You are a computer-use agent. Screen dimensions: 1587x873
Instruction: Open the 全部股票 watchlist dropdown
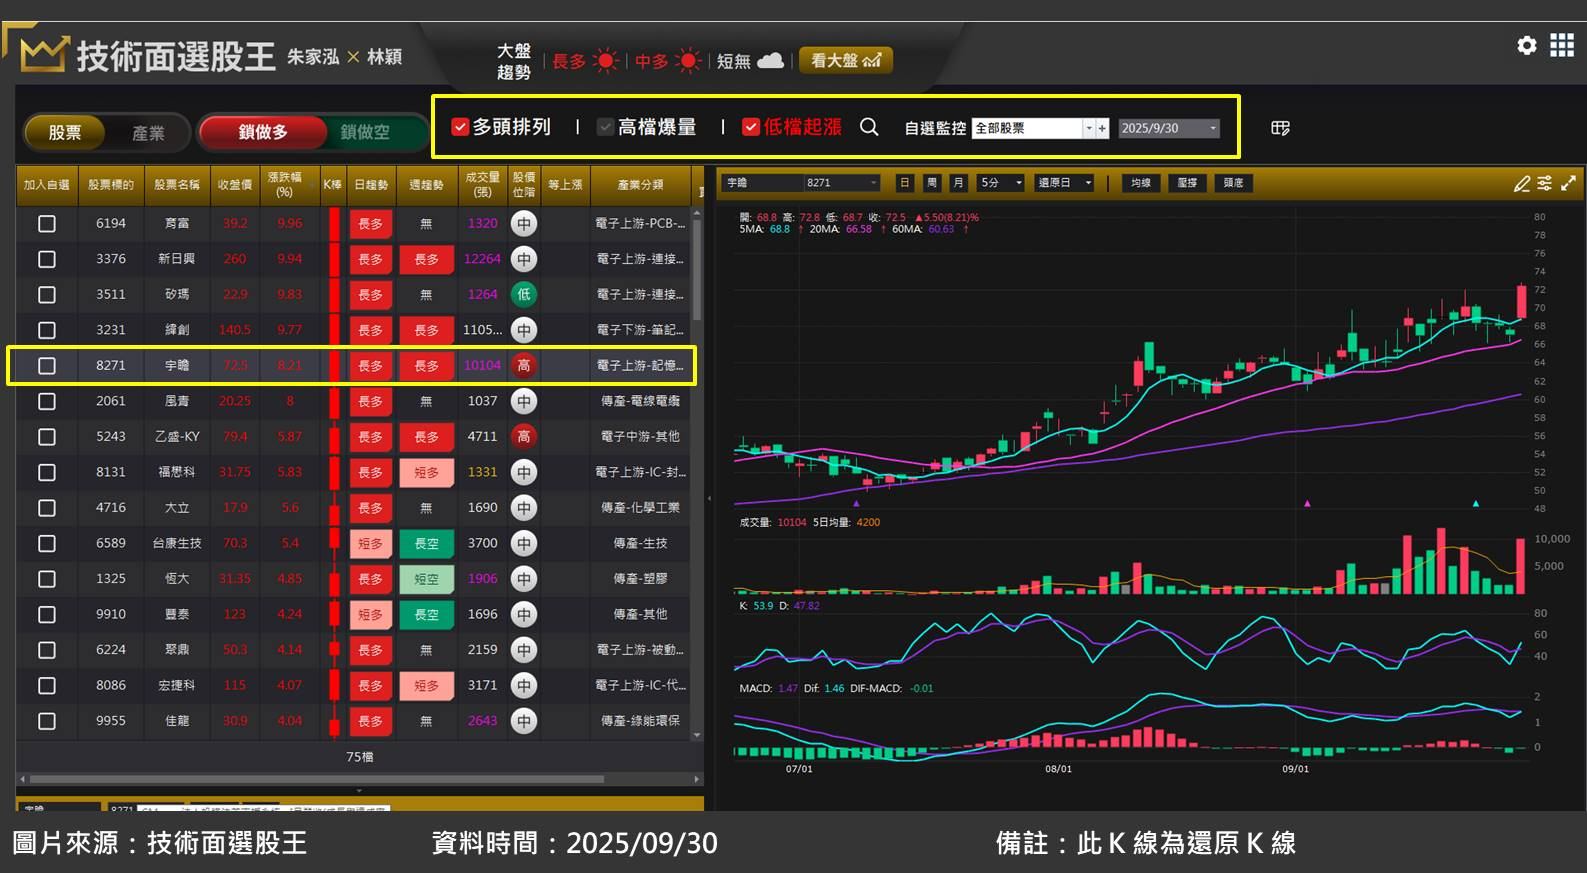click(1088, 128)
